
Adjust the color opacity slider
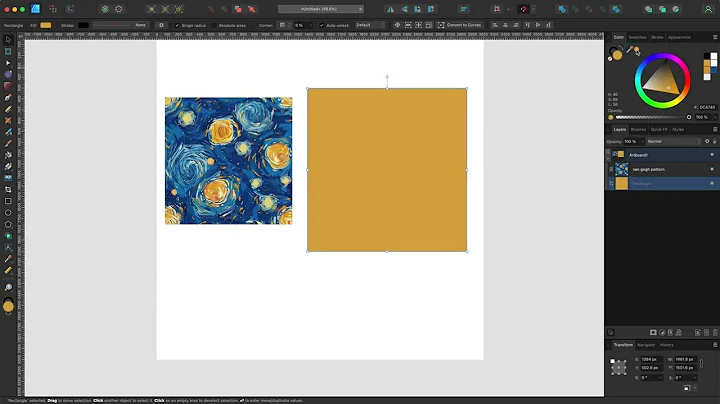pos(652,118)
